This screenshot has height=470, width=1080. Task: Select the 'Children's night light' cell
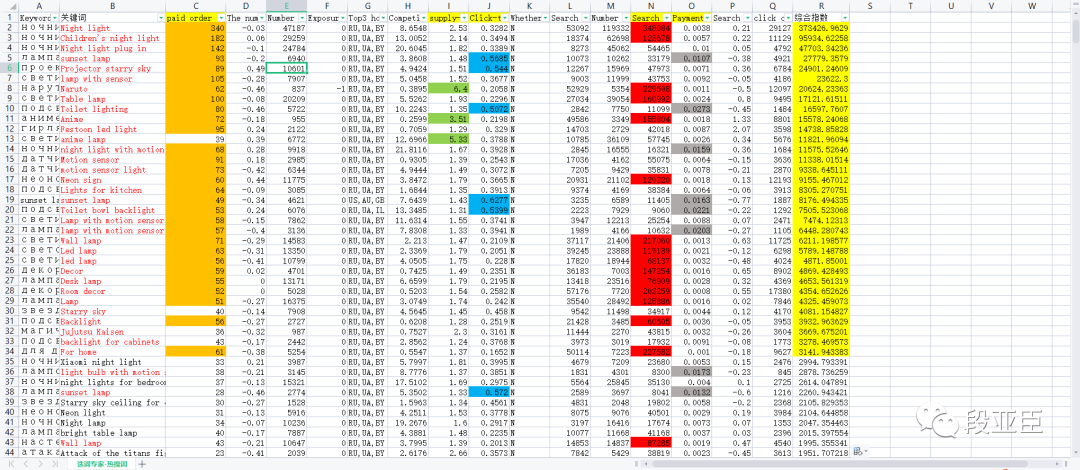tap(112, 38)
